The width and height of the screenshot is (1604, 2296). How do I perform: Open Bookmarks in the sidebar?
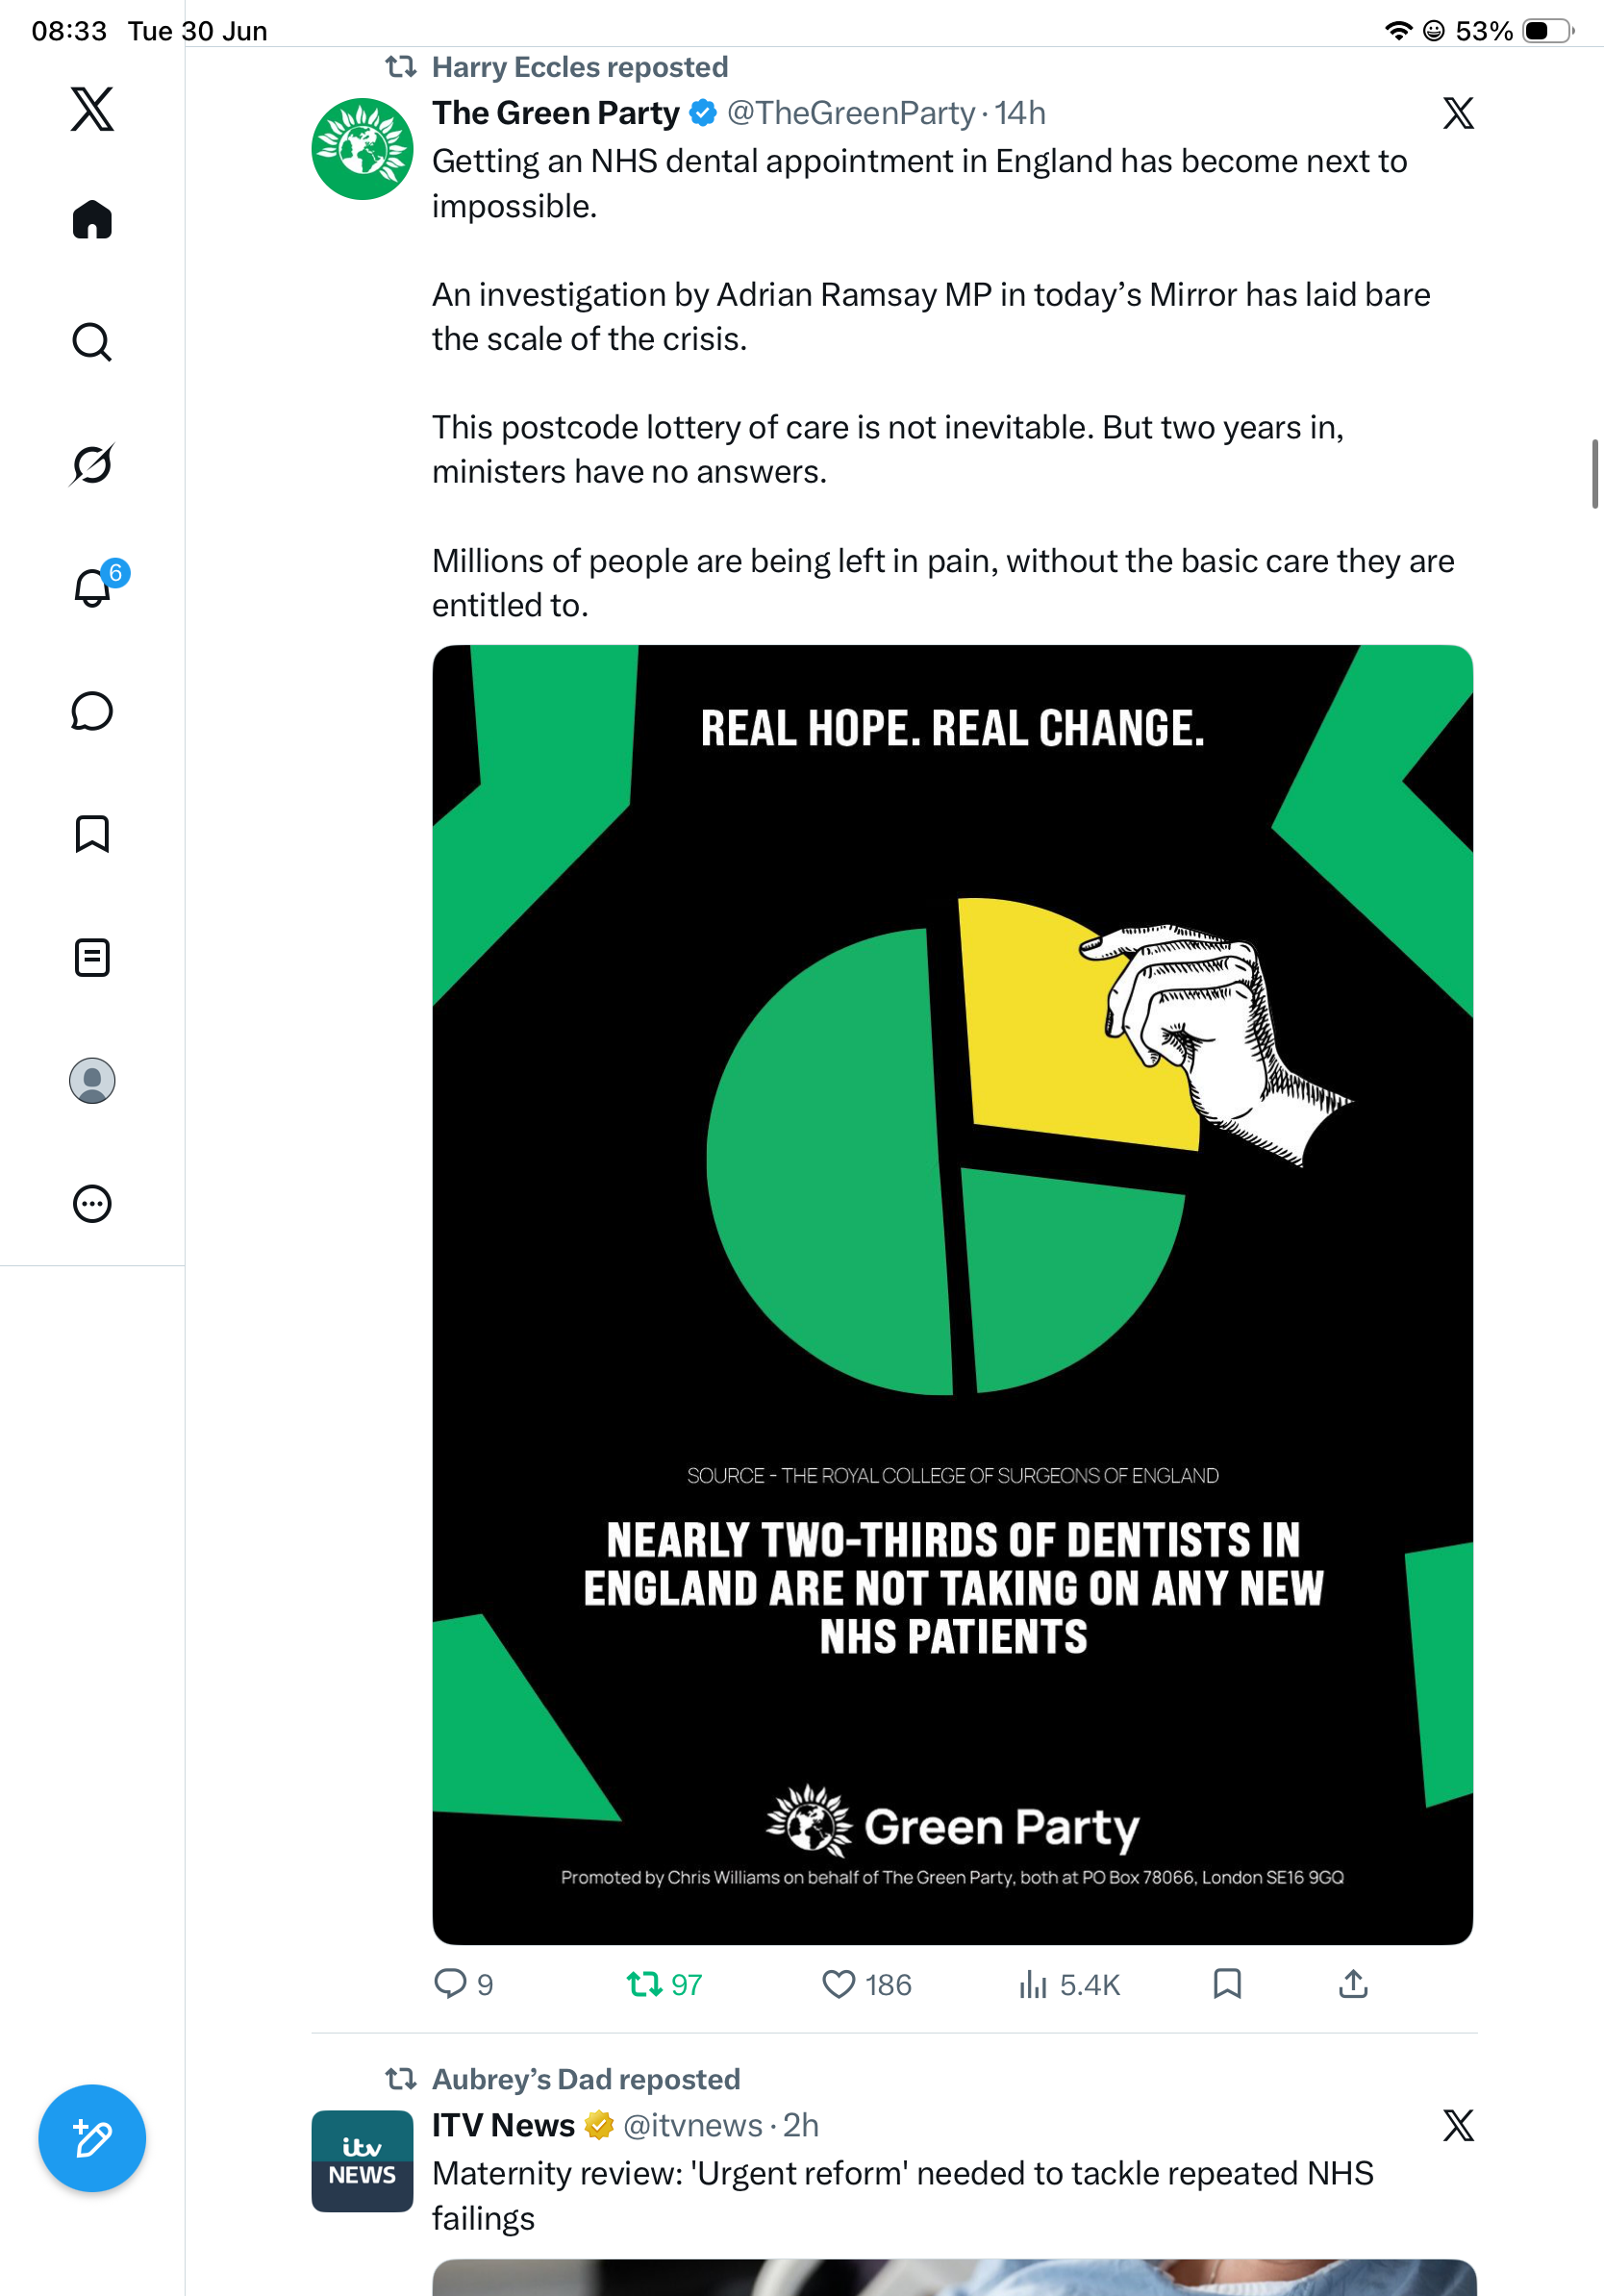pos(92,834)
